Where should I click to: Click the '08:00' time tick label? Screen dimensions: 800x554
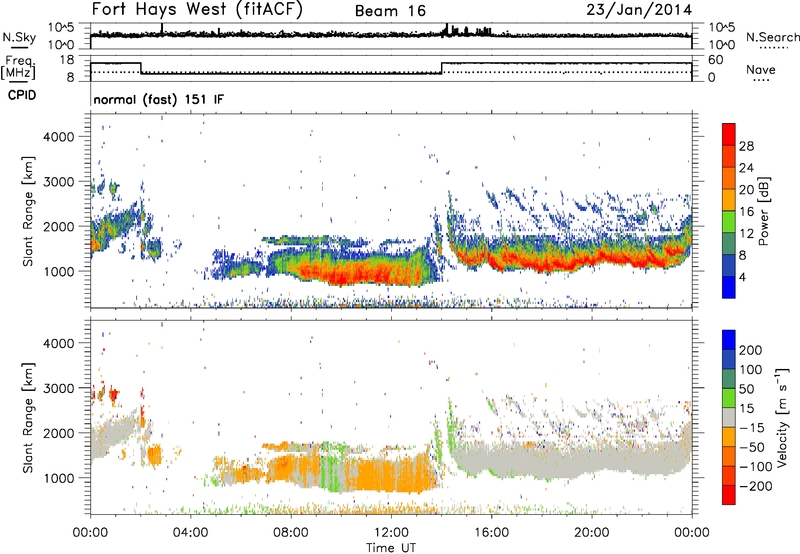(291, 533)
